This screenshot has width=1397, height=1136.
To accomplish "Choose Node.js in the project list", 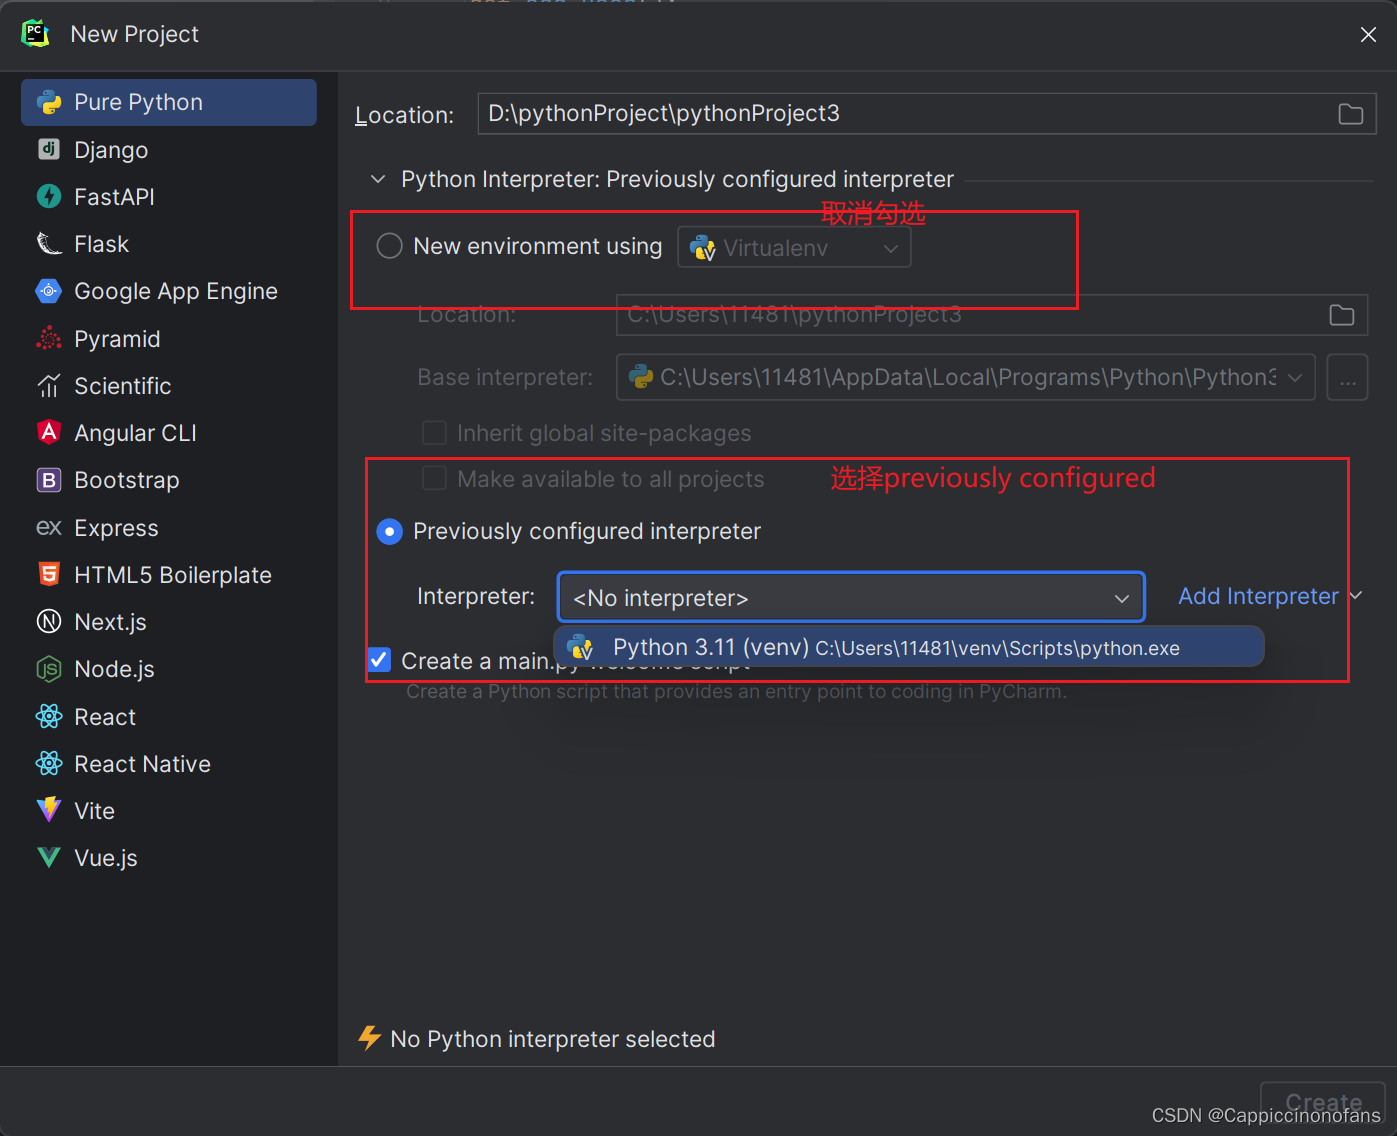I will [x=115, y=668].
